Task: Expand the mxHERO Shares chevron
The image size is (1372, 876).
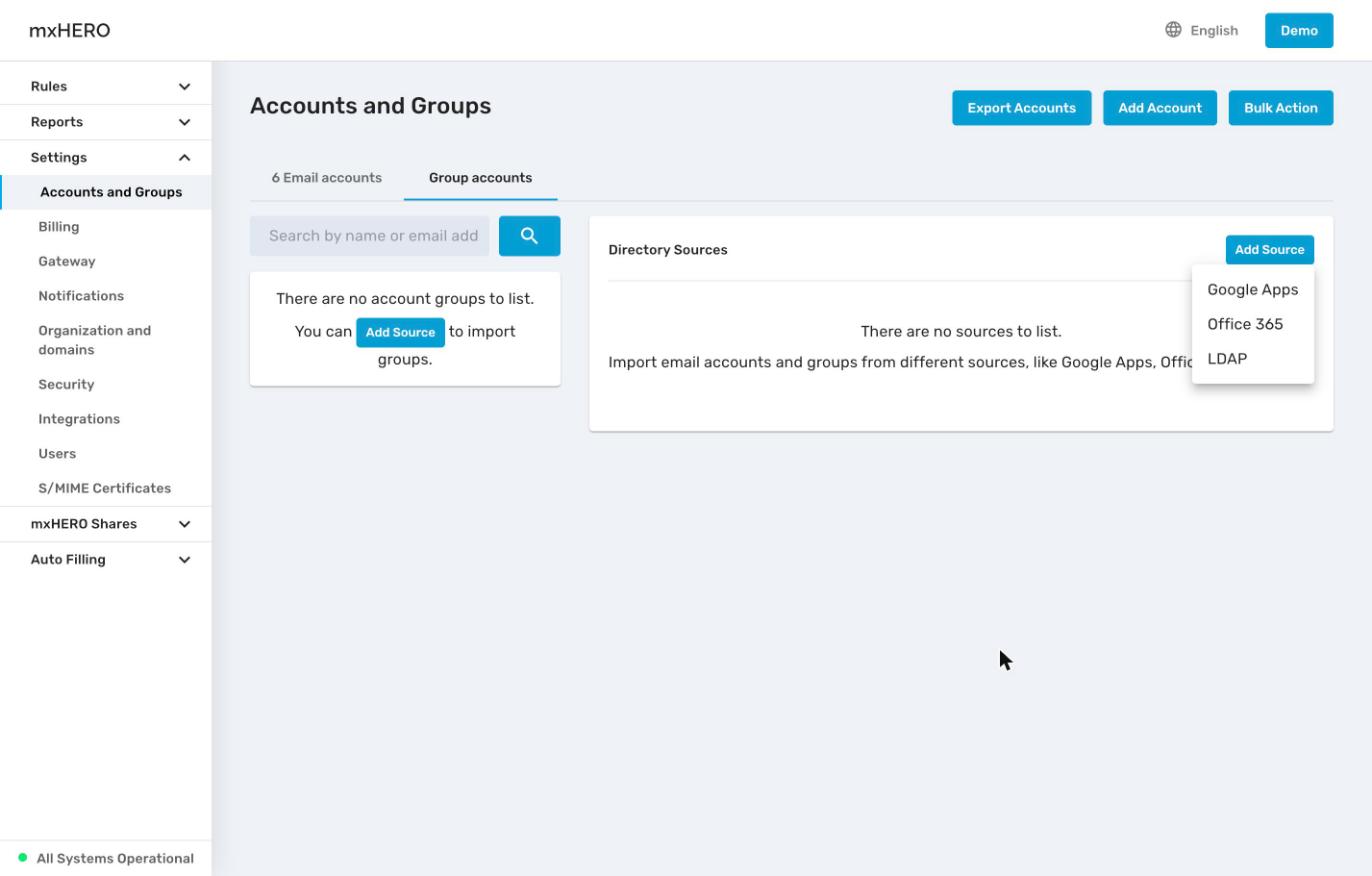Action: 184,524
